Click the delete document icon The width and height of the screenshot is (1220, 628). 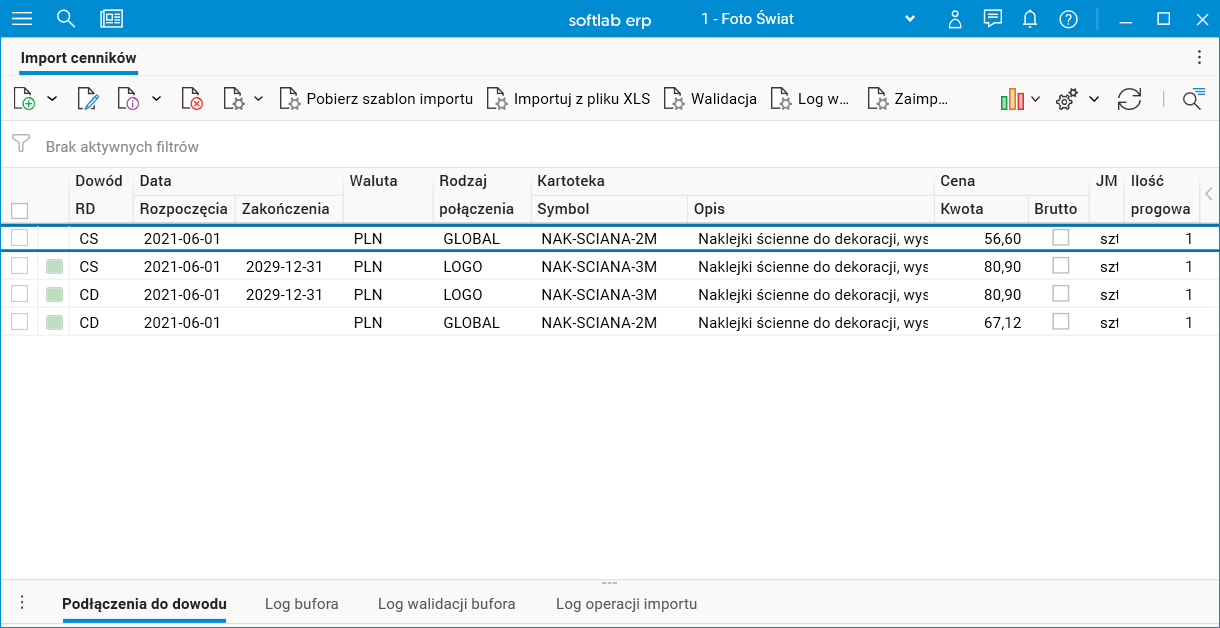pyautogui.click(x=192, y=99)
